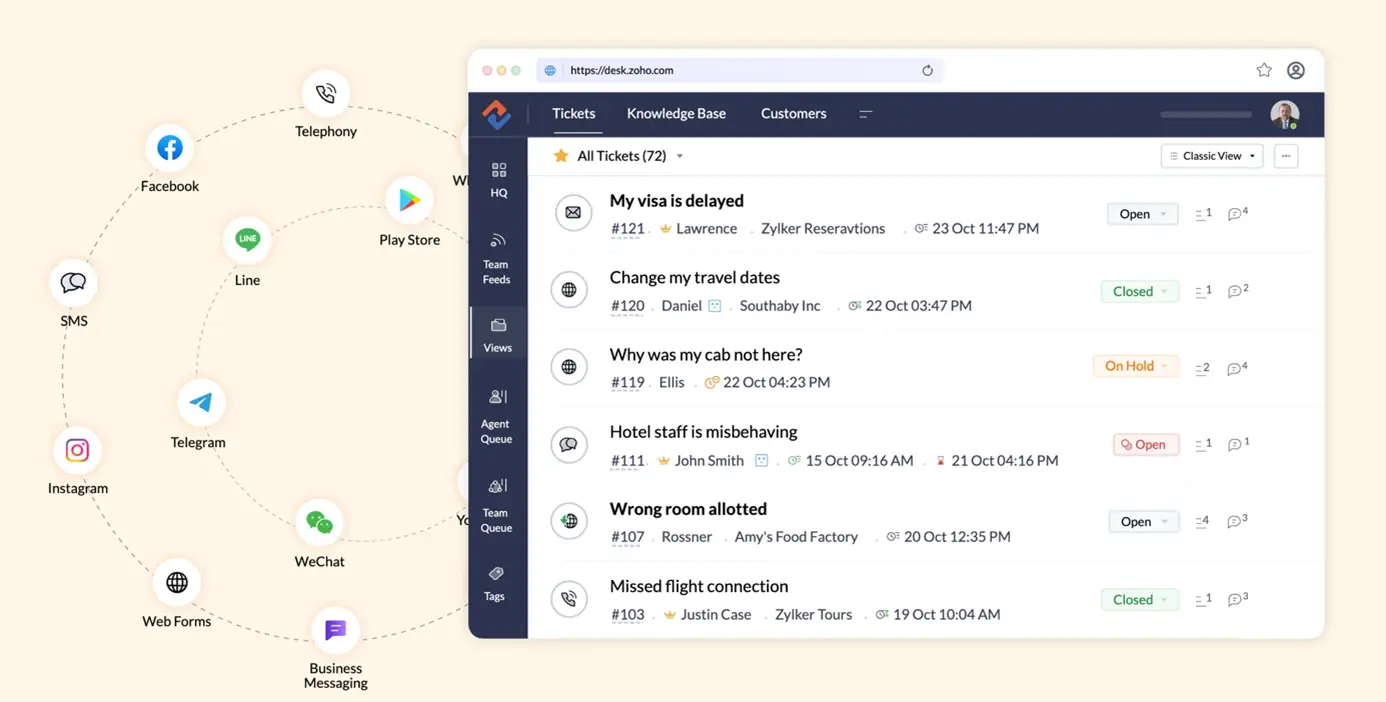
Task: Reload the page with the refresh icon
Action: pos(927,70)
